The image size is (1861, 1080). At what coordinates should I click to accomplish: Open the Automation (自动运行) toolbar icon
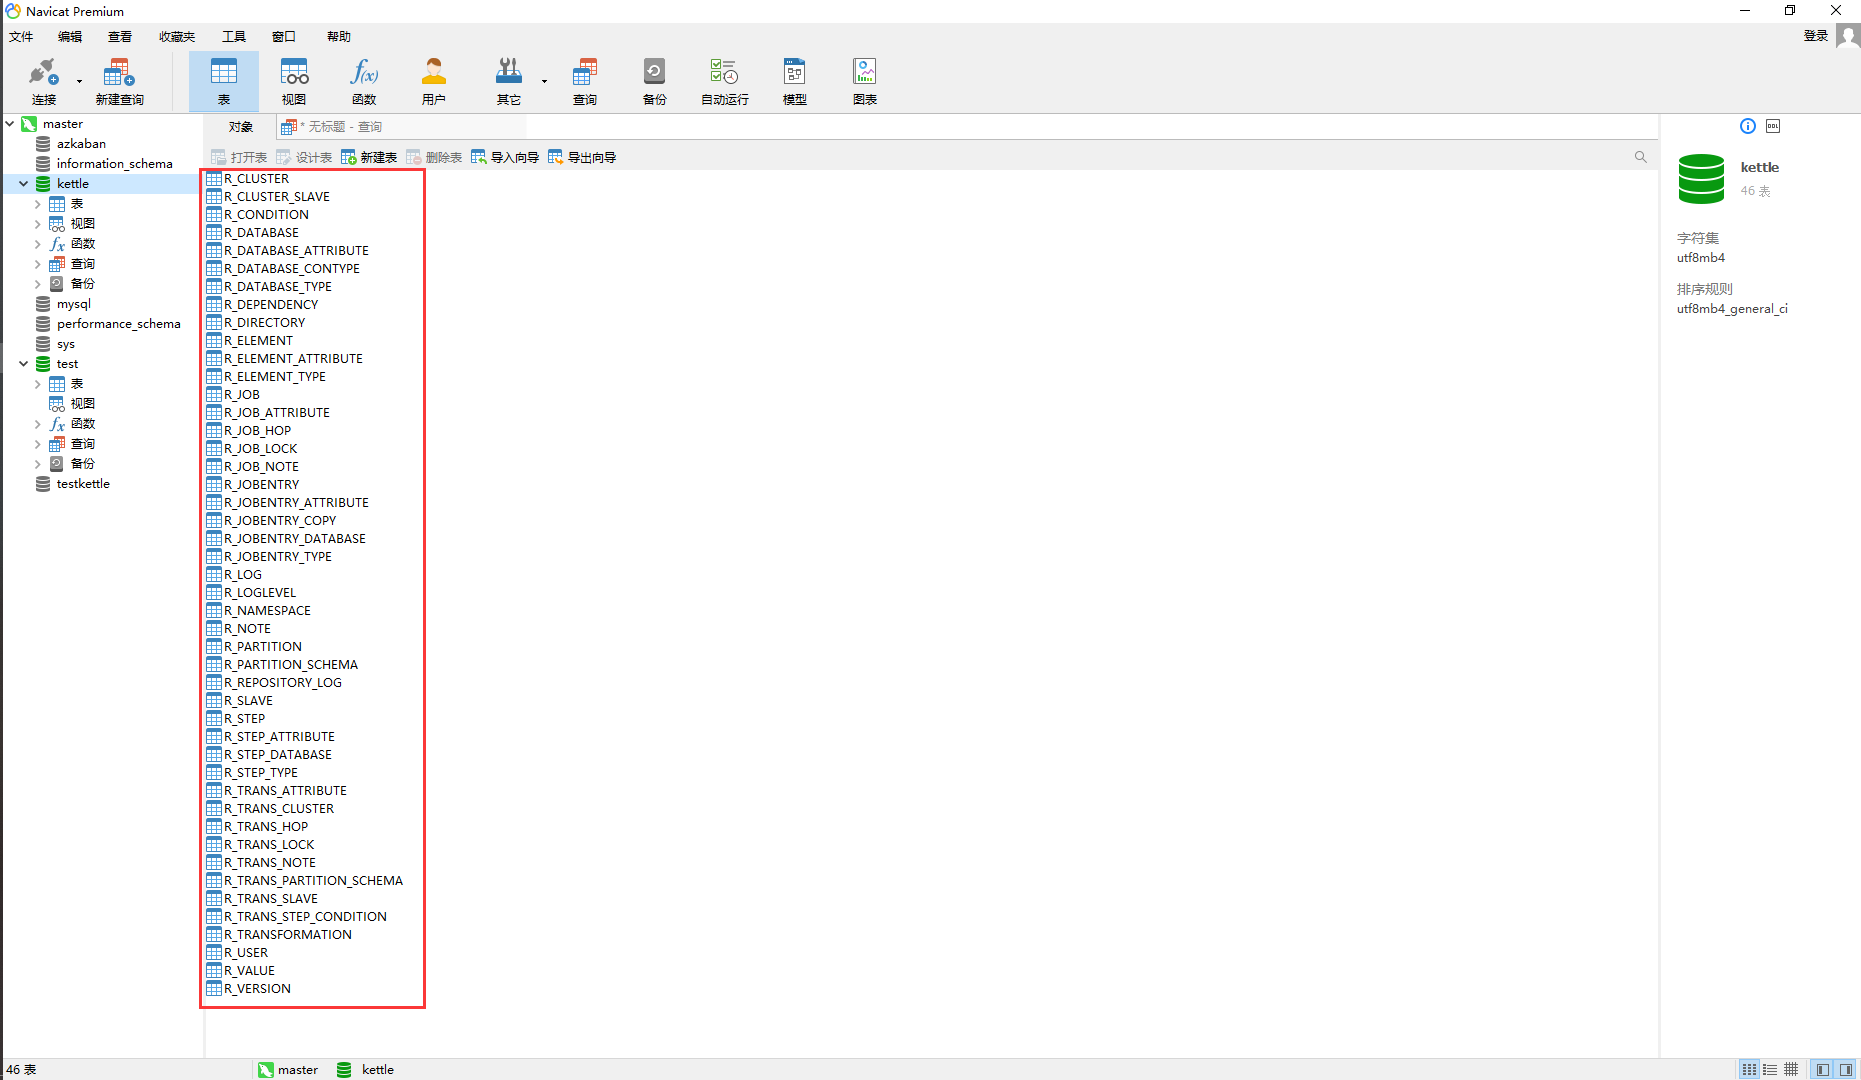click(x=724, y=81)
